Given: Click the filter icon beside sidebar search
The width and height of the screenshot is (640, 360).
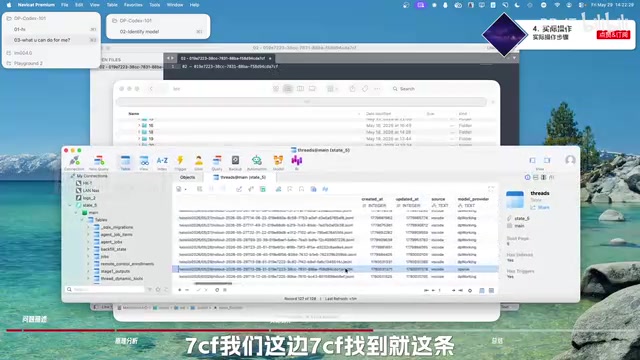Looking at the screenshot, I should [x=150, y=289].
